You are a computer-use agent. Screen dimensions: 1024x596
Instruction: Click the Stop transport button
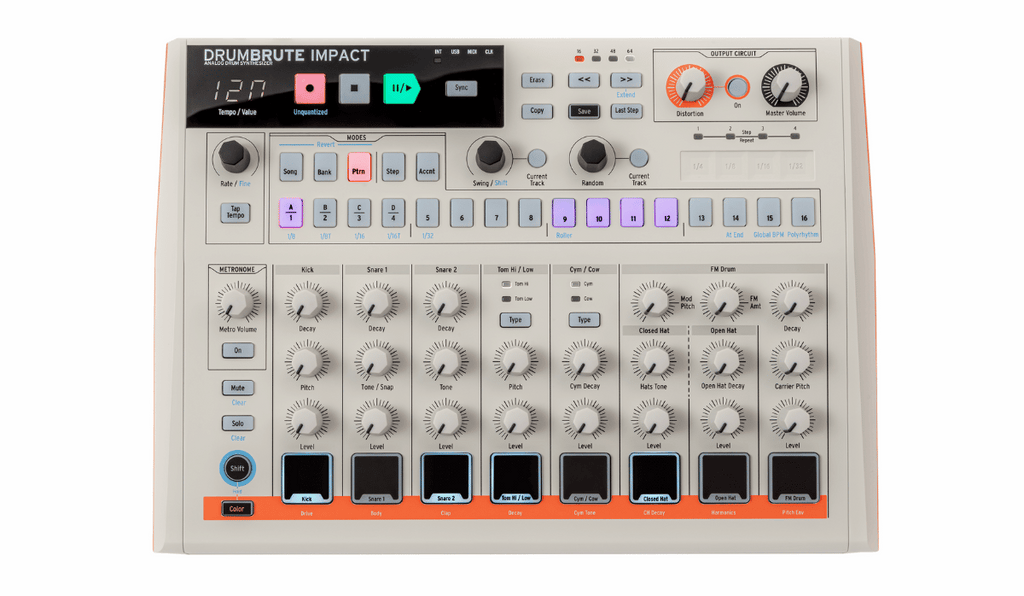pos(354,89)
